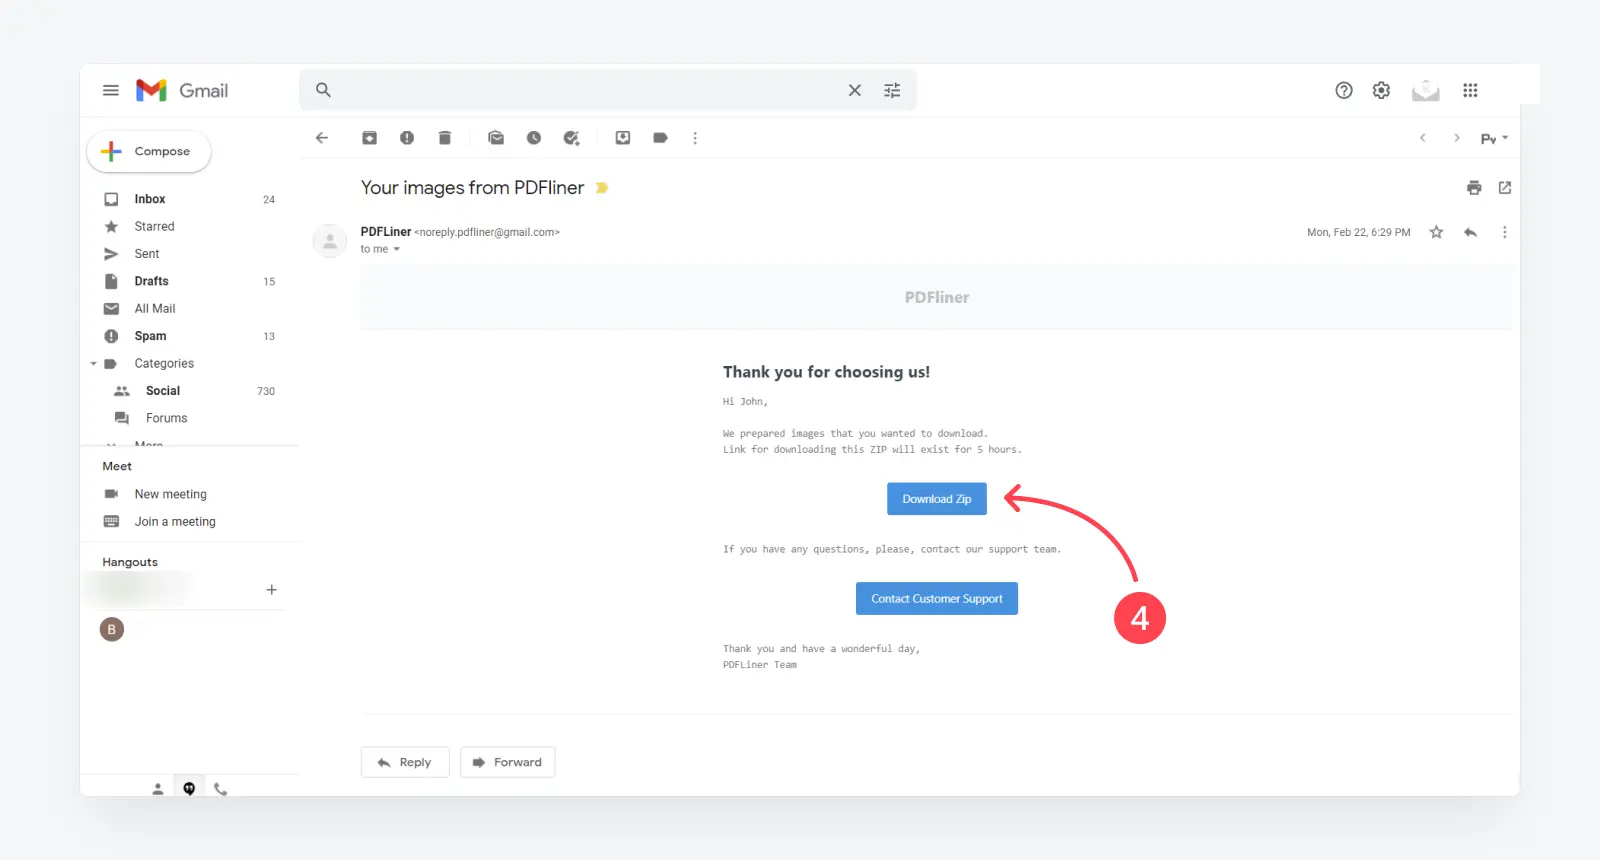Click the date Mon, Feb 22, 6:29 PM
Image resolution: width=1600 pixels, height=860 pixels.
[x=1358, y=232]
